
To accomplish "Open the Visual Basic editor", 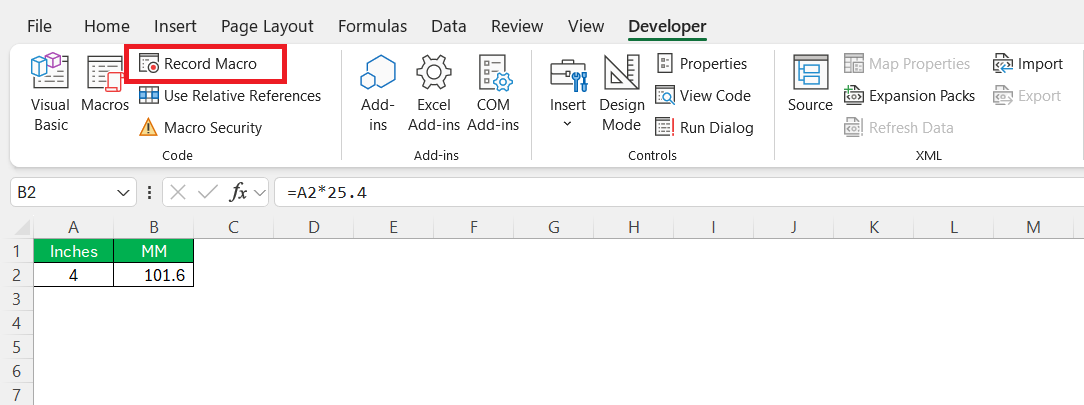I will tap(51, 93).
